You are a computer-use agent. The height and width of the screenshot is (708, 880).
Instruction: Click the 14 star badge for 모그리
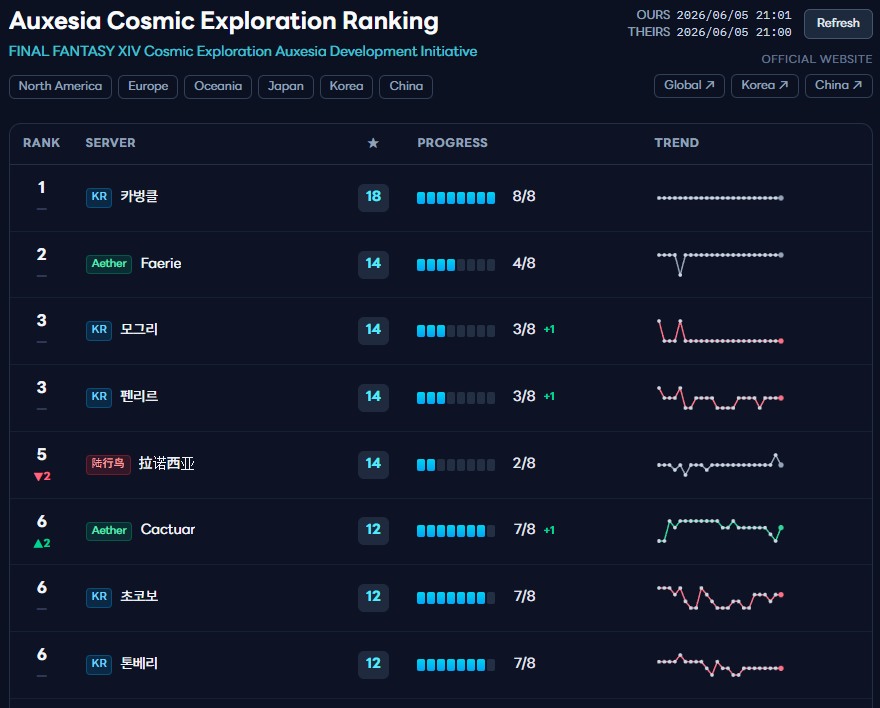(x=373, y=330)
